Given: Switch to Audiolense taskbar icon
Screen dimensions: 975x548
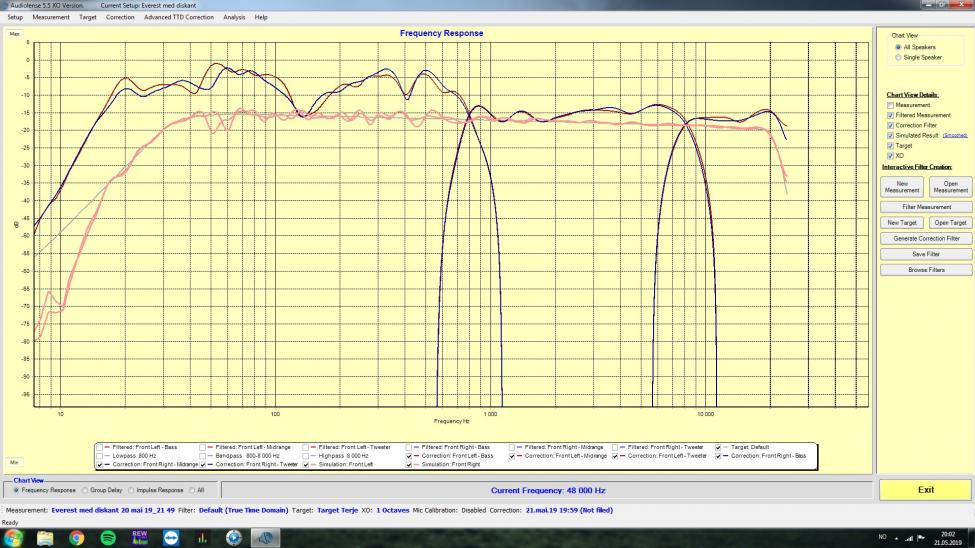Looking at the screenshot, I should coord(266,538).
